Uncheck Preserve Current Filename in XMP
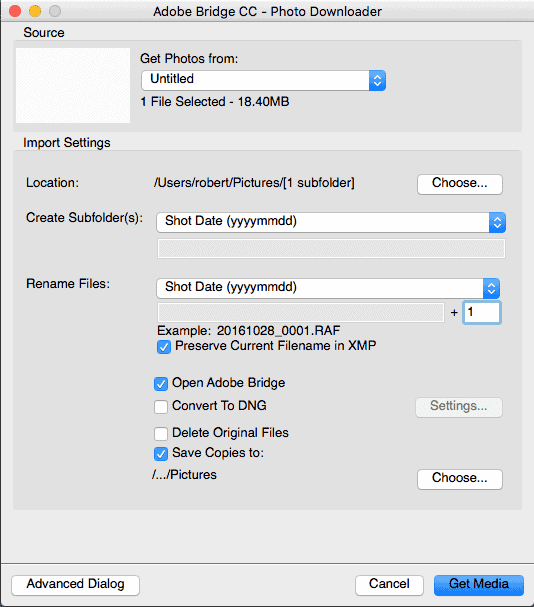This screenshot has width=534, height=607. [164, 346]
